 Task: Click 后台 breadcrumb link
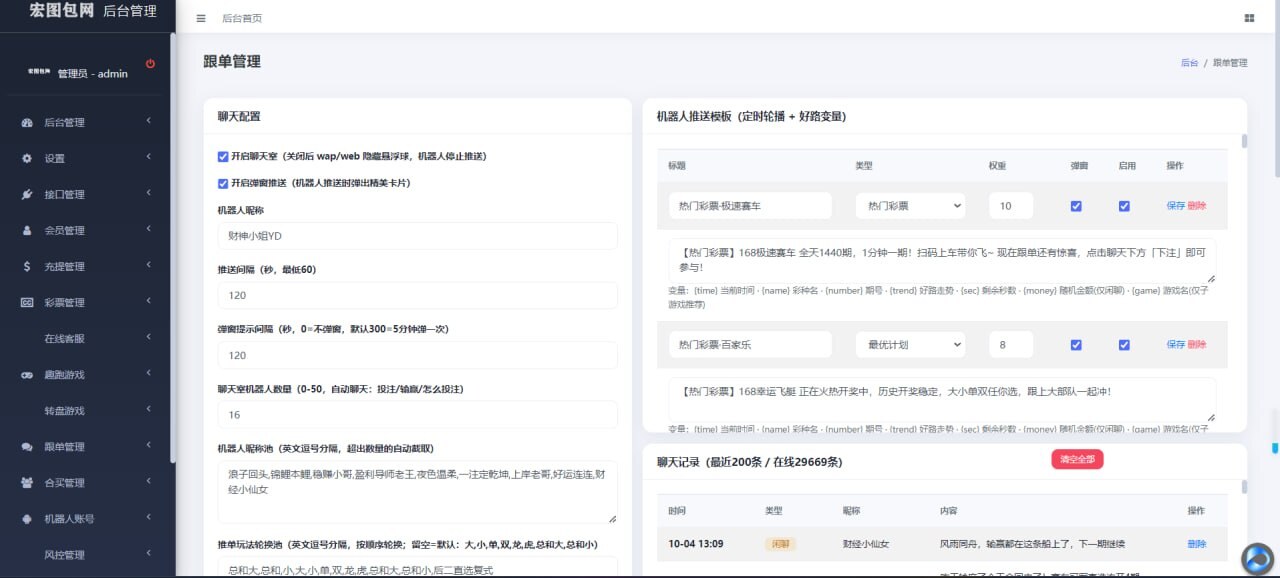[1189, 62]
